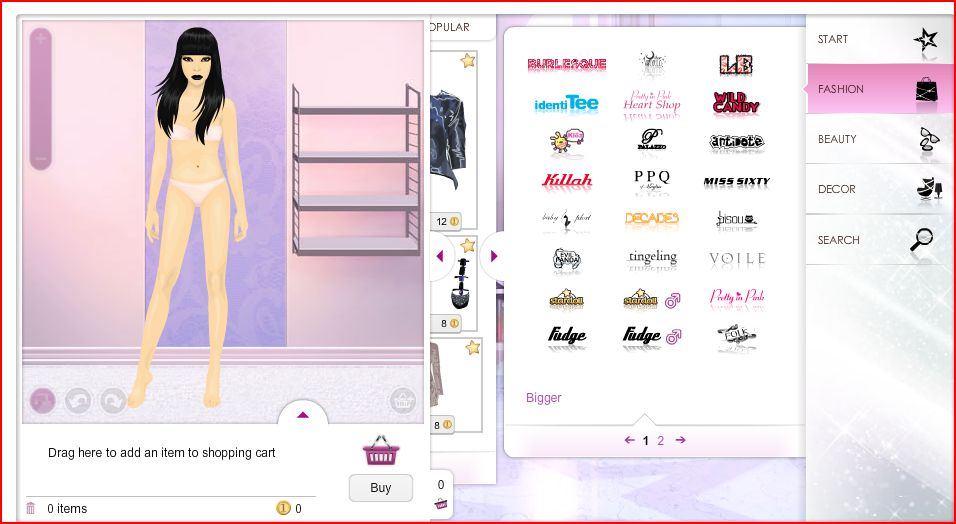This screenshot has width=956, height=524.
Task: Click zoom-in plus on the doll slider
Action: 41,39
